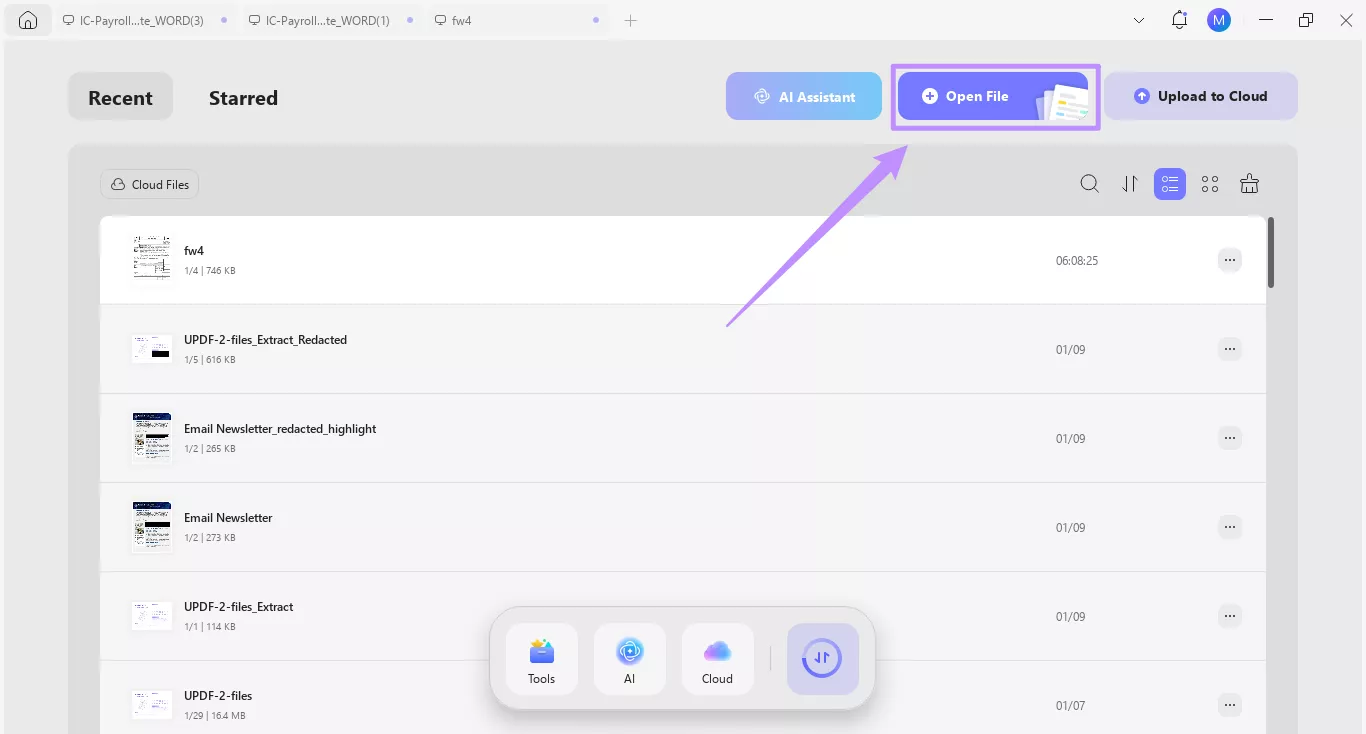
Task: Select the Email Newsletter file name
Action: [228, 518]
